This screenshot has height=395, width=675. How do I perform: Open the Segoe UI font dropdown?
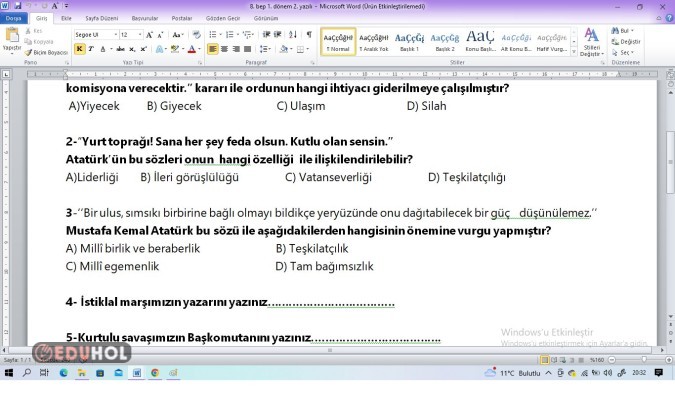pos(96,34)
